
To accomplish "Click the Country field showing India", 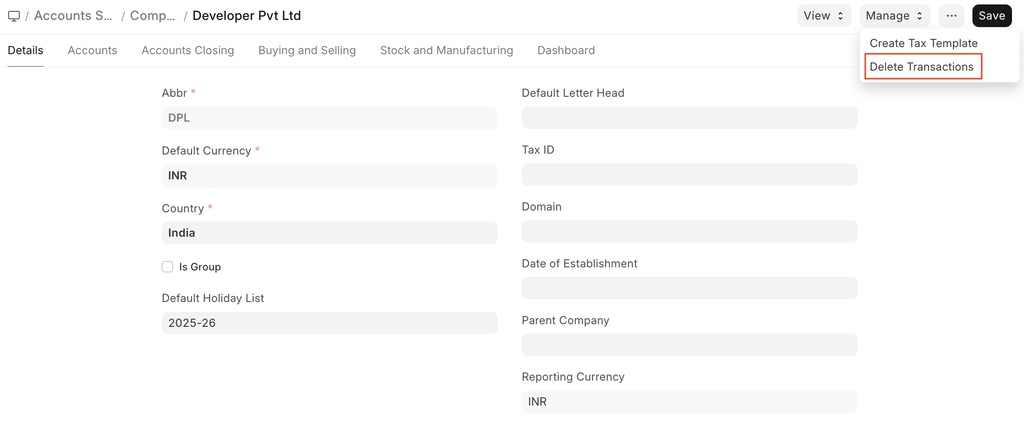I will 329,233.
